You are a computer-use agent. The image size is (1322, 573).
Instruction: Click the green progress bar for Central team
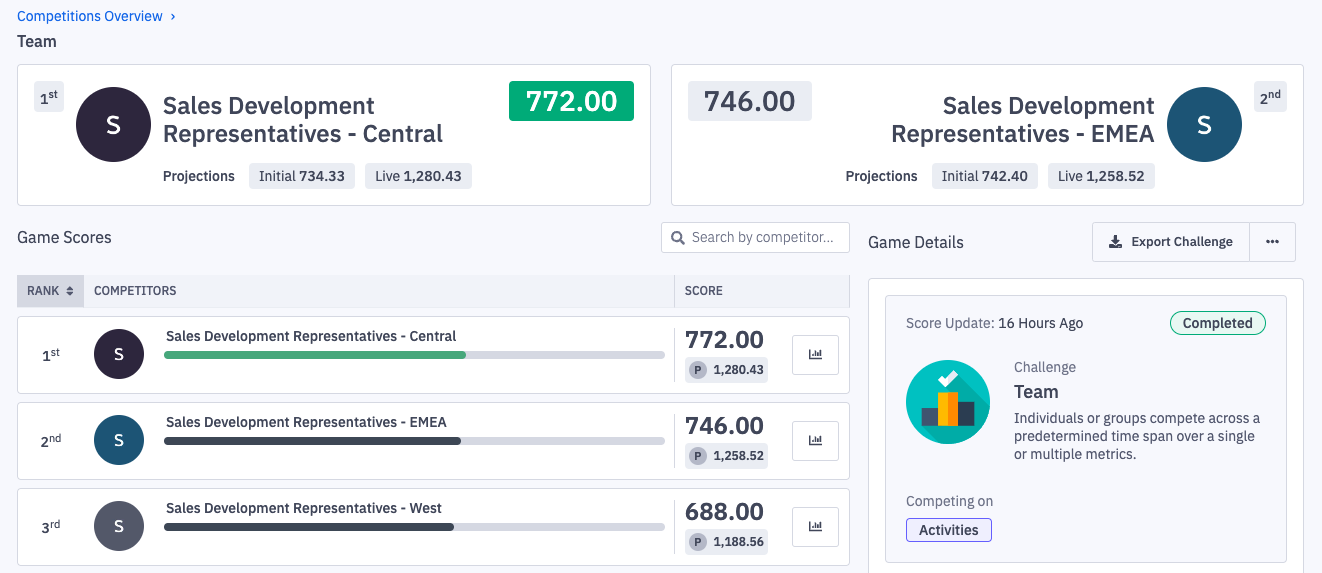[x=315, y=355]
